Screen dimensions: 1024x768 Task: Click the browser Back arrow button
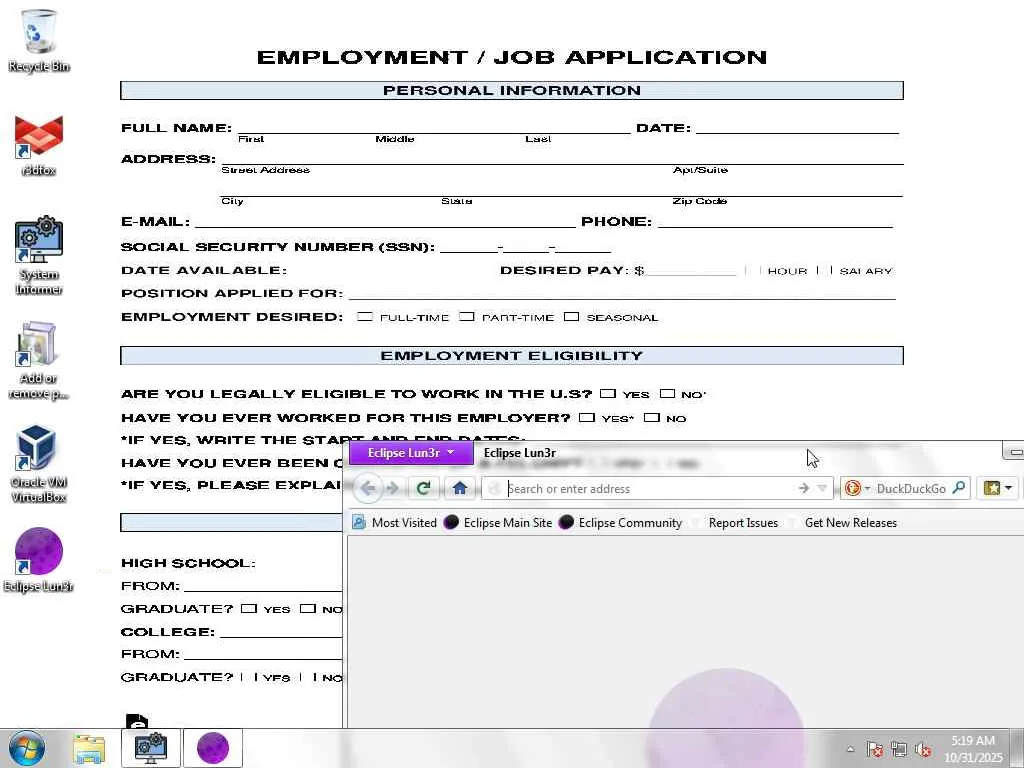tap(368, 488)
